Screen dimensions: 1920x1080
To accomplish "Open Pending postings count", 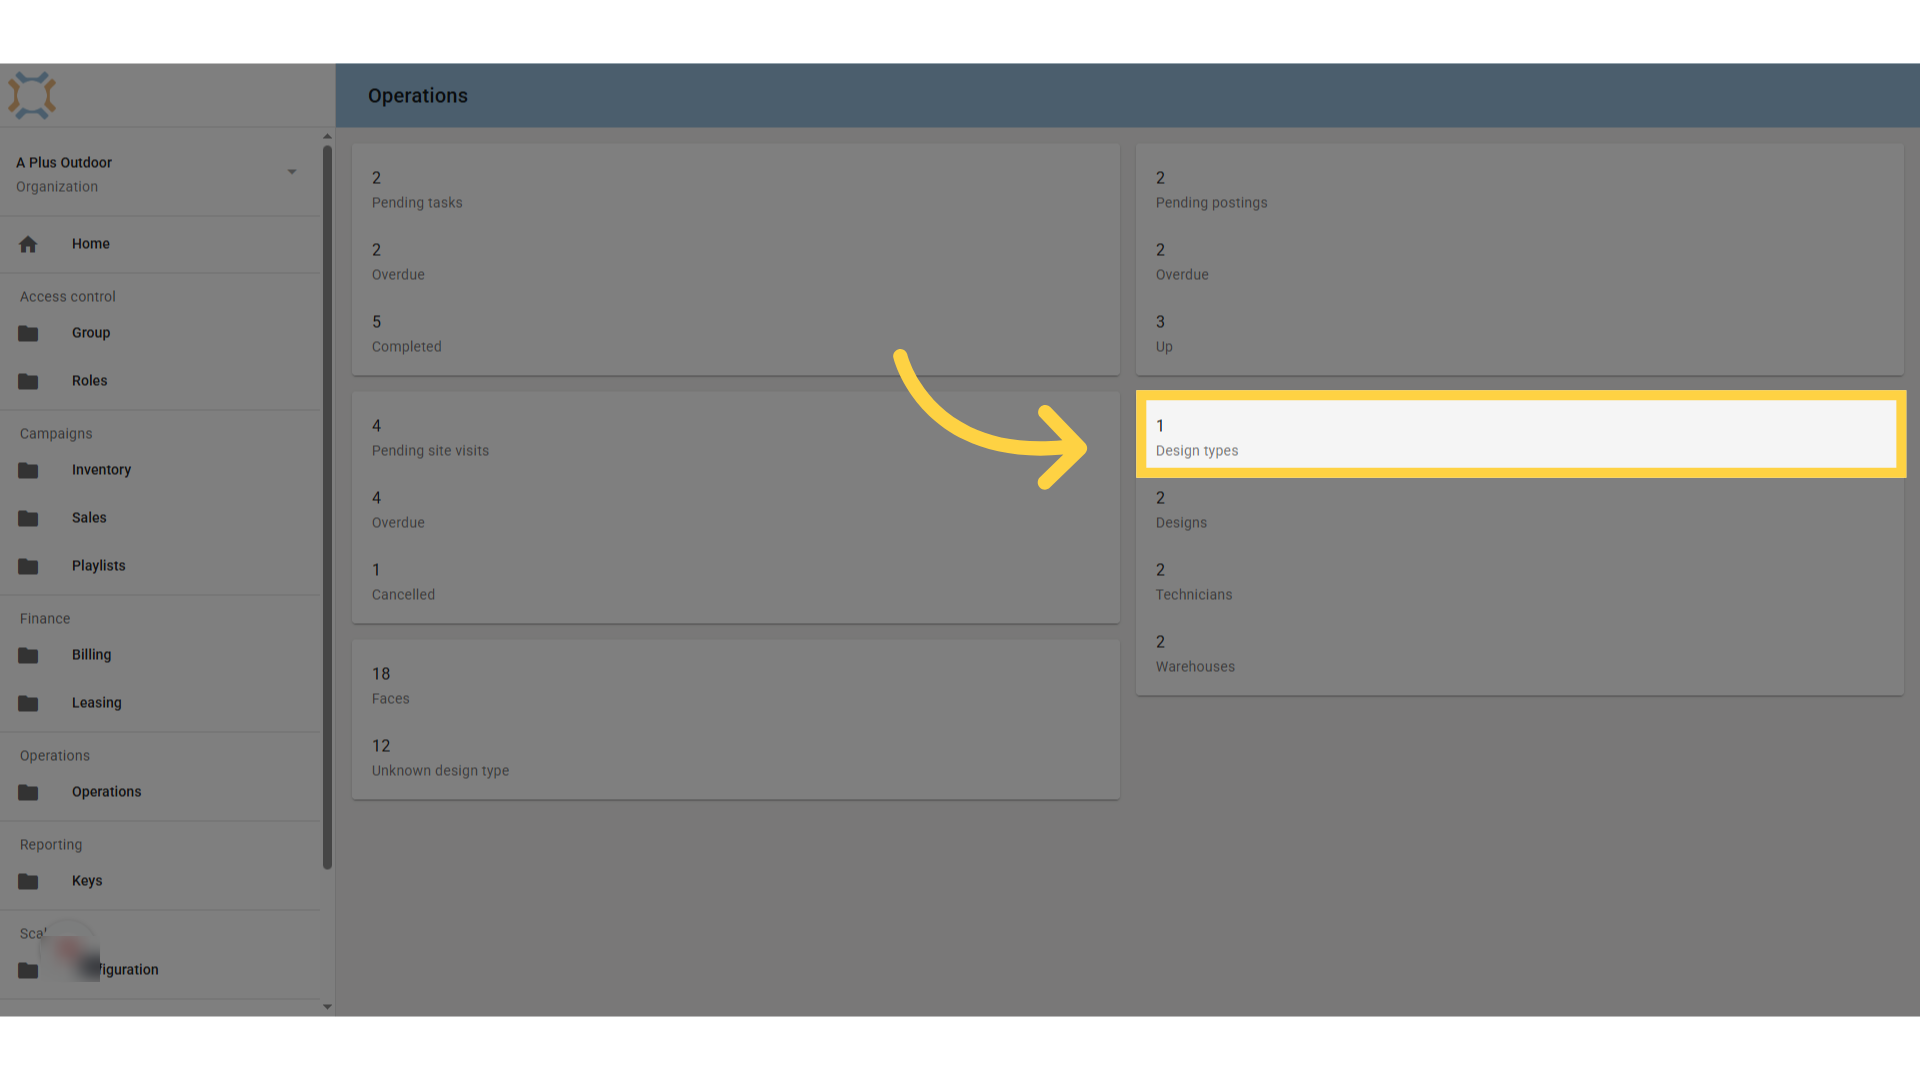I will pos(1520,190).
